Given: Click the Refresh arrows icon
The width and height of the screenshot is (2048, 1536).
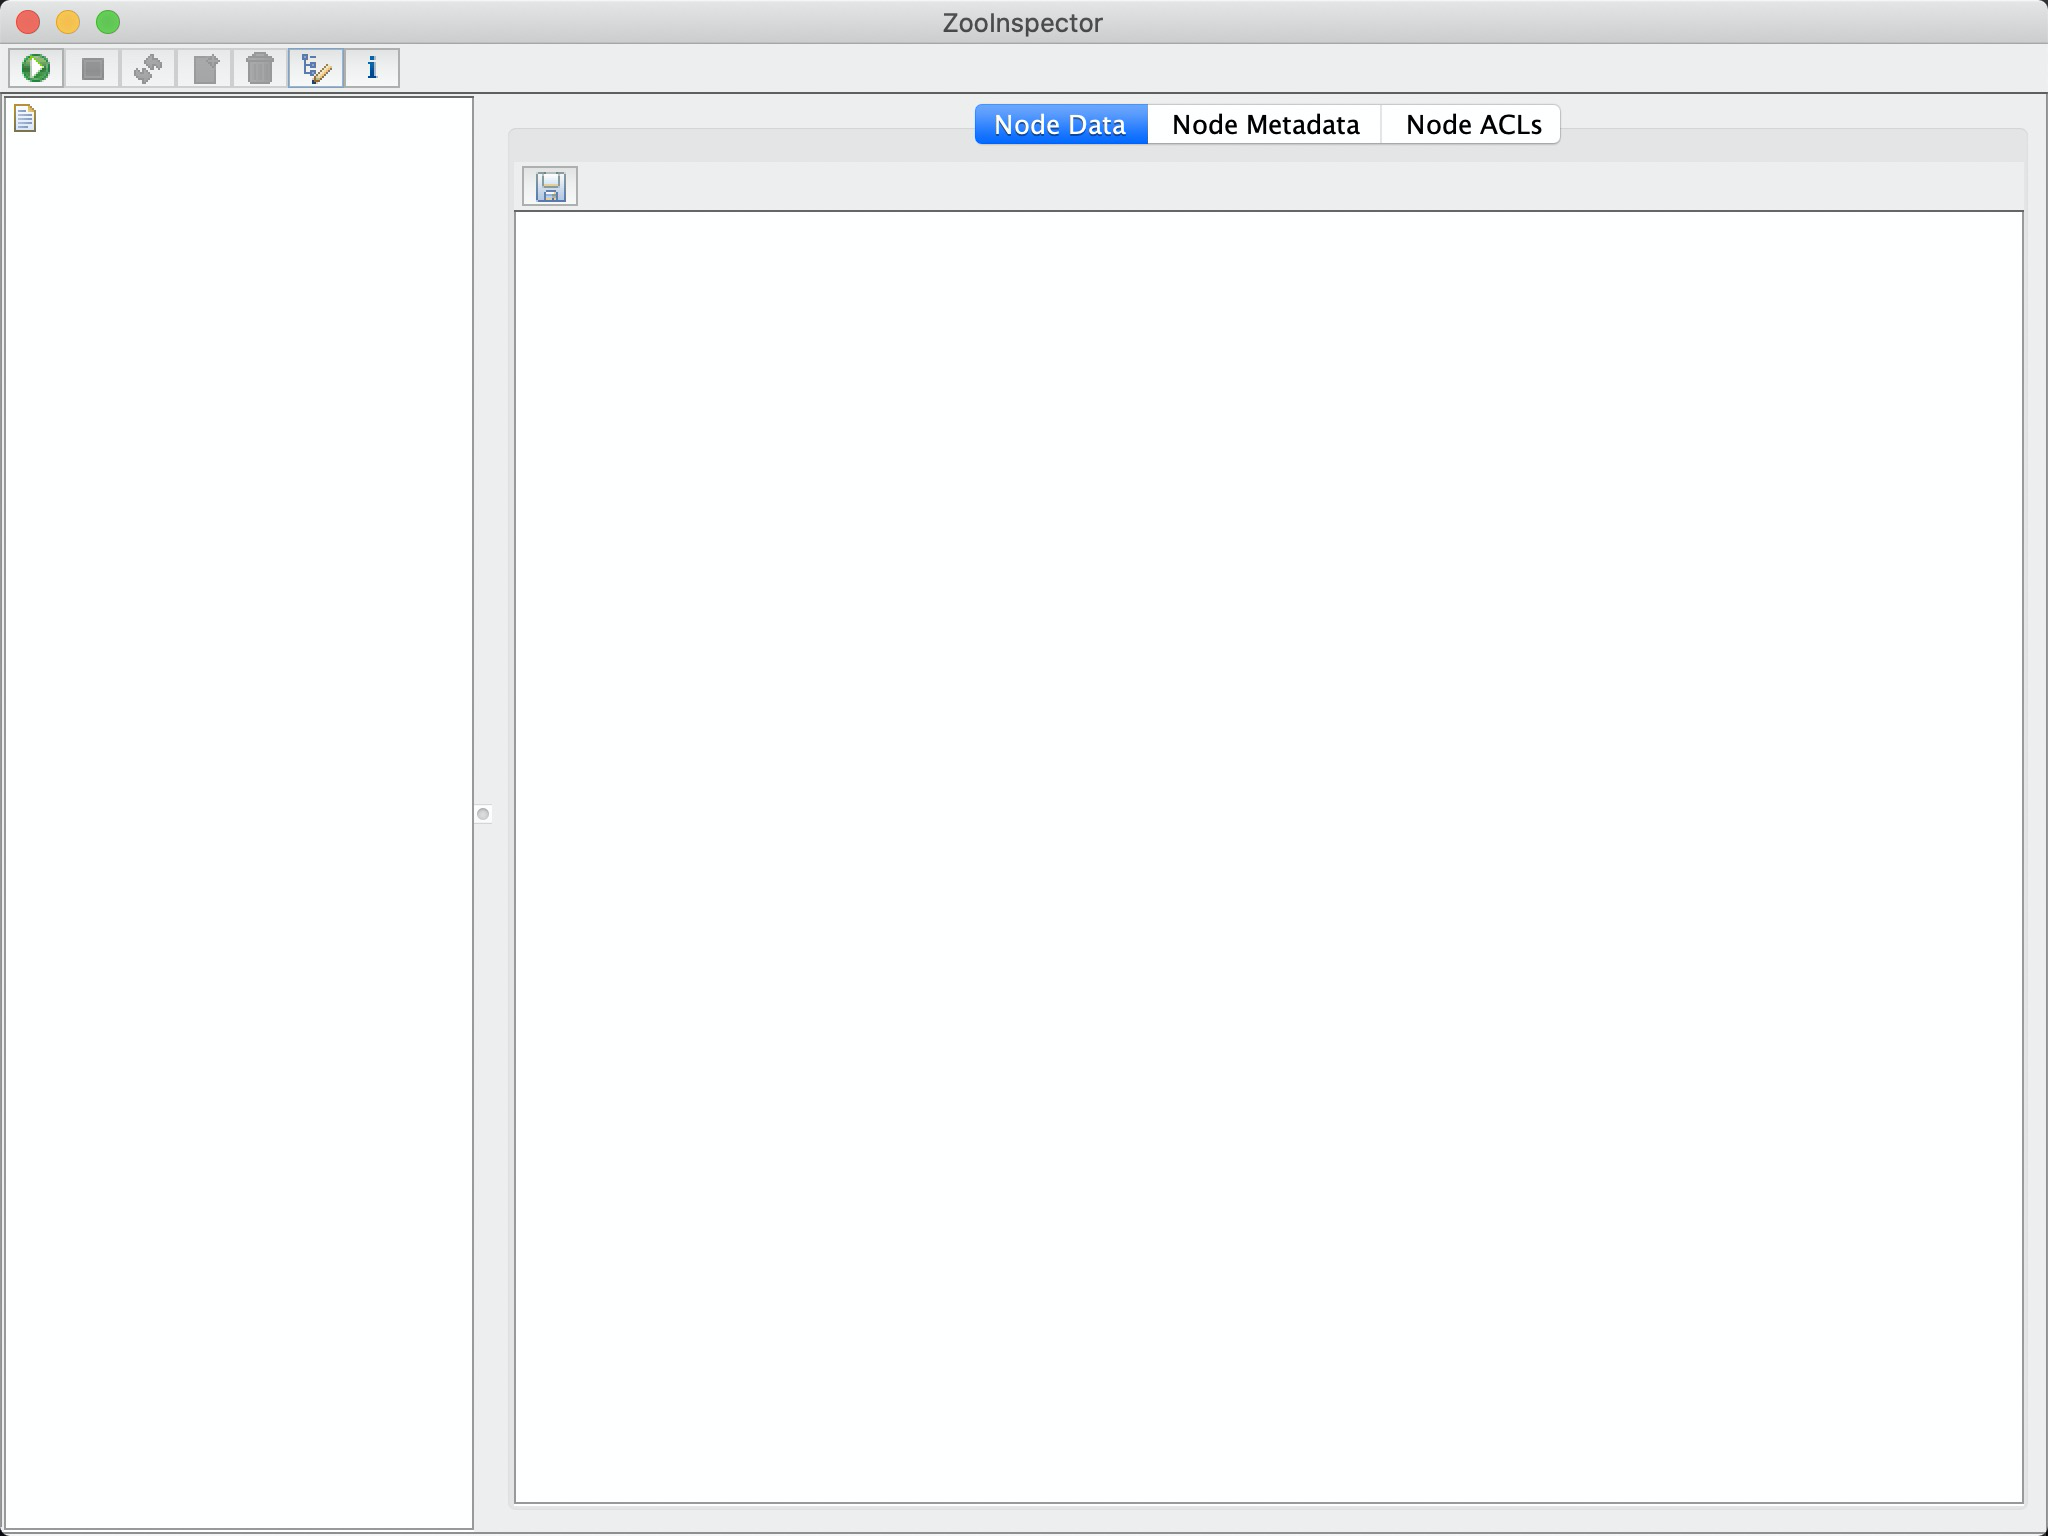Looking at the screenshot, I should click(148, 68).
